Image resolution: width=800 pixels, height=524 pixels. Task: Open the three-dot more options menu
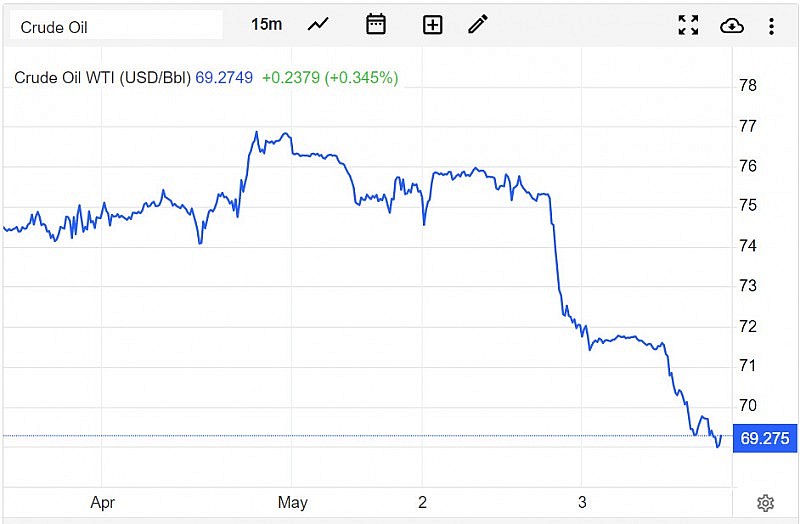[771, 25]
